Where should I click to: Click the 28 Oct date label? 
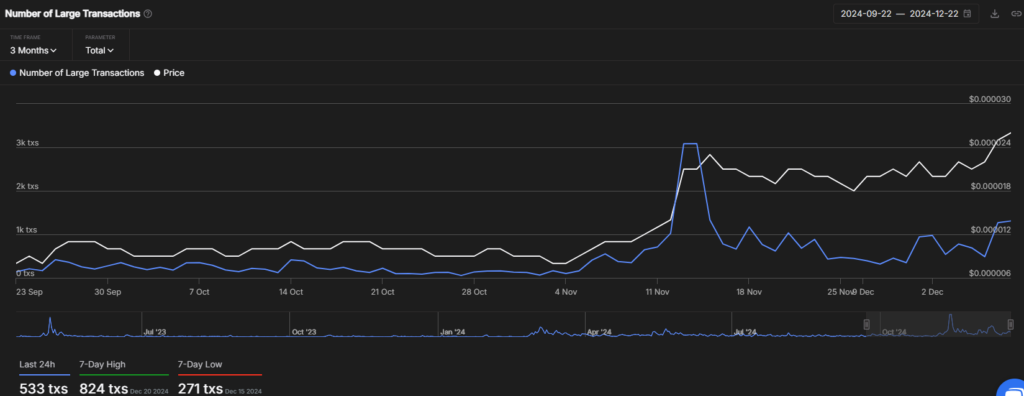point(474,292)
